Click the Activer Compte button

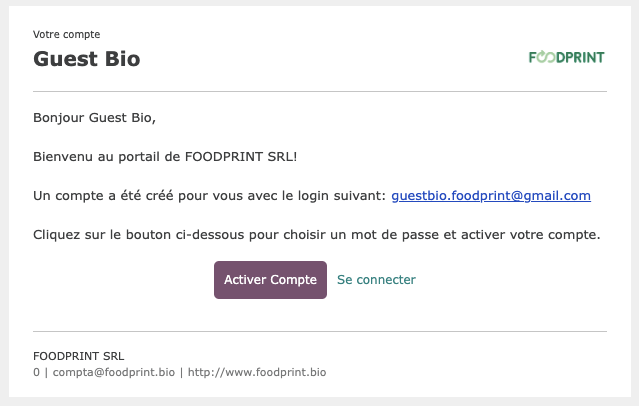point(270,280)
